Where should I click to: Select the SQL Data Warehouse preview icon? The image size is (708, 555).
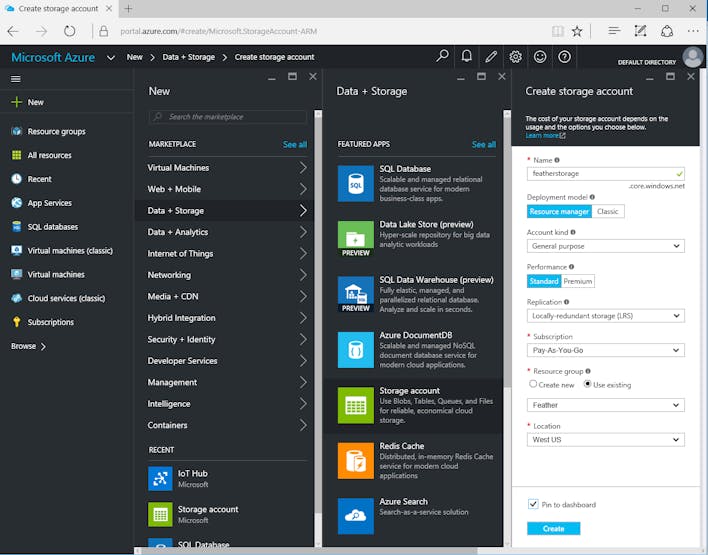355,294
